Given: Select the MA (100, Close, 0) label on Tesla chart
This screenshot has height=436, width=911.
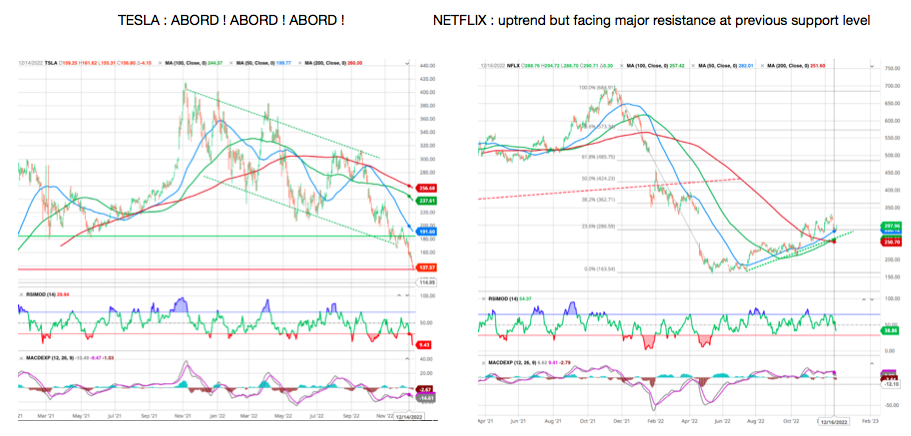Looking at the screenshot, I should click(185, 63).
